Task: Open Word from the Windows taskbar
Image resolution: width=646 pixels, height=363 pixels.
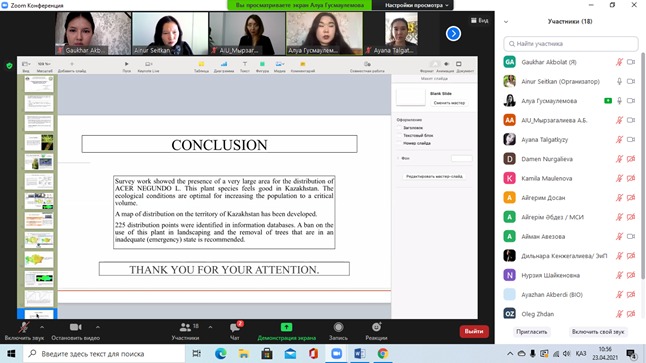Action: coord(360,354)
